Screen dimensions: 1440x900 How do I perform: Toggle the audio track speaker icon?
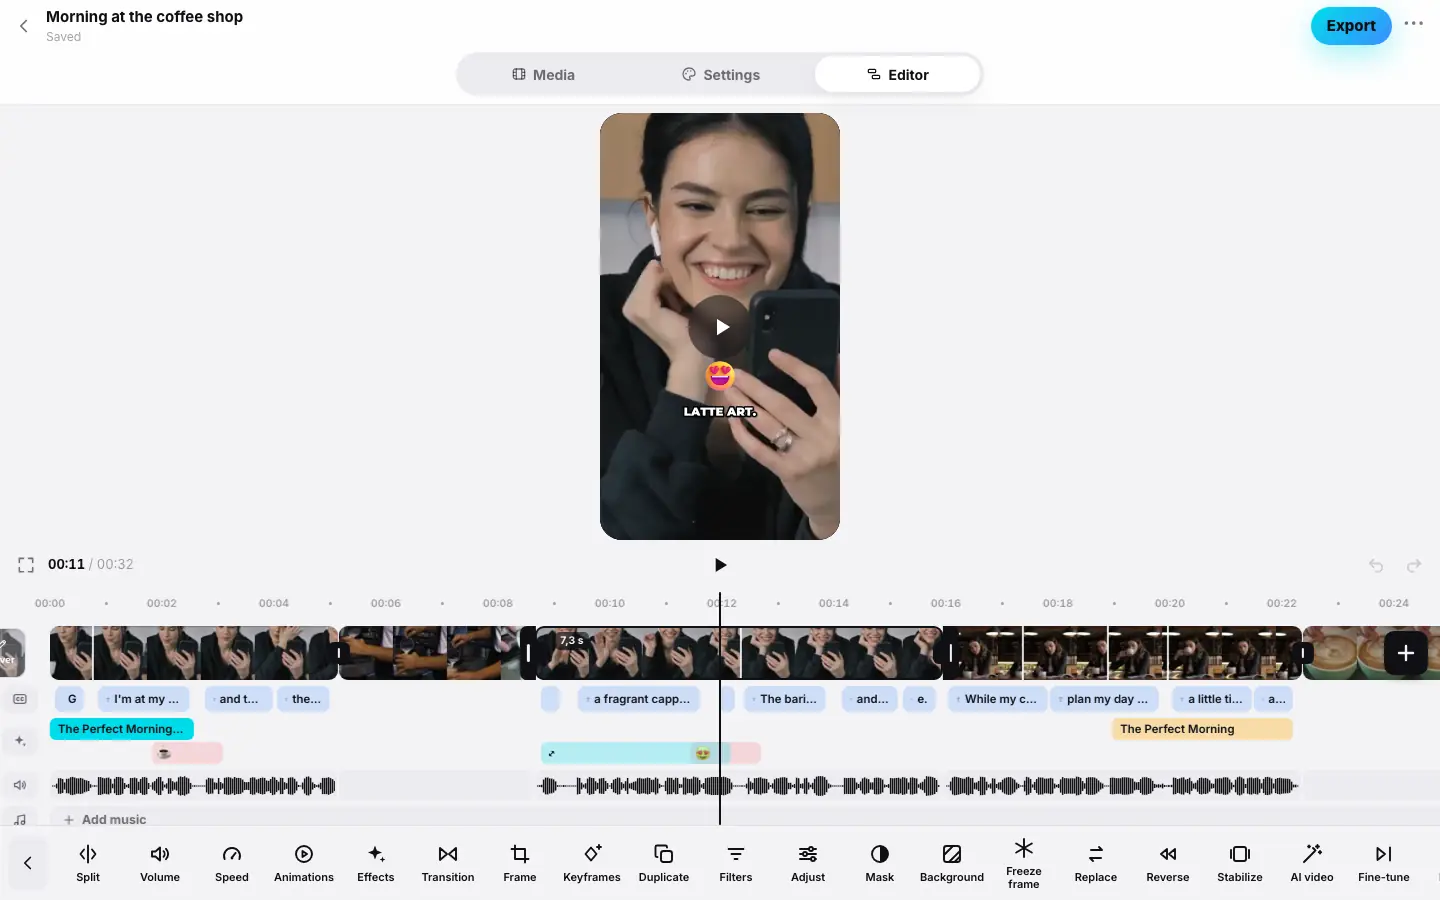pos(20,785)
